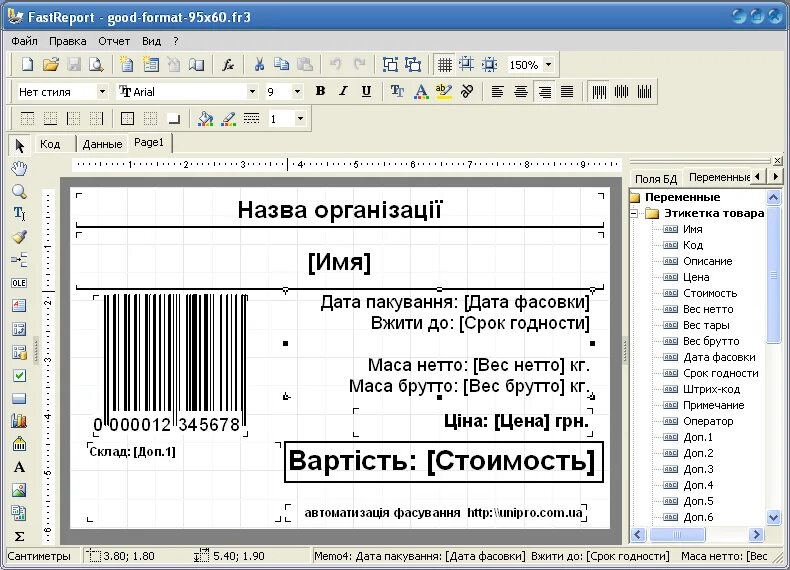Collapse the 'Этикетка товара' tree node

(635, 214)
